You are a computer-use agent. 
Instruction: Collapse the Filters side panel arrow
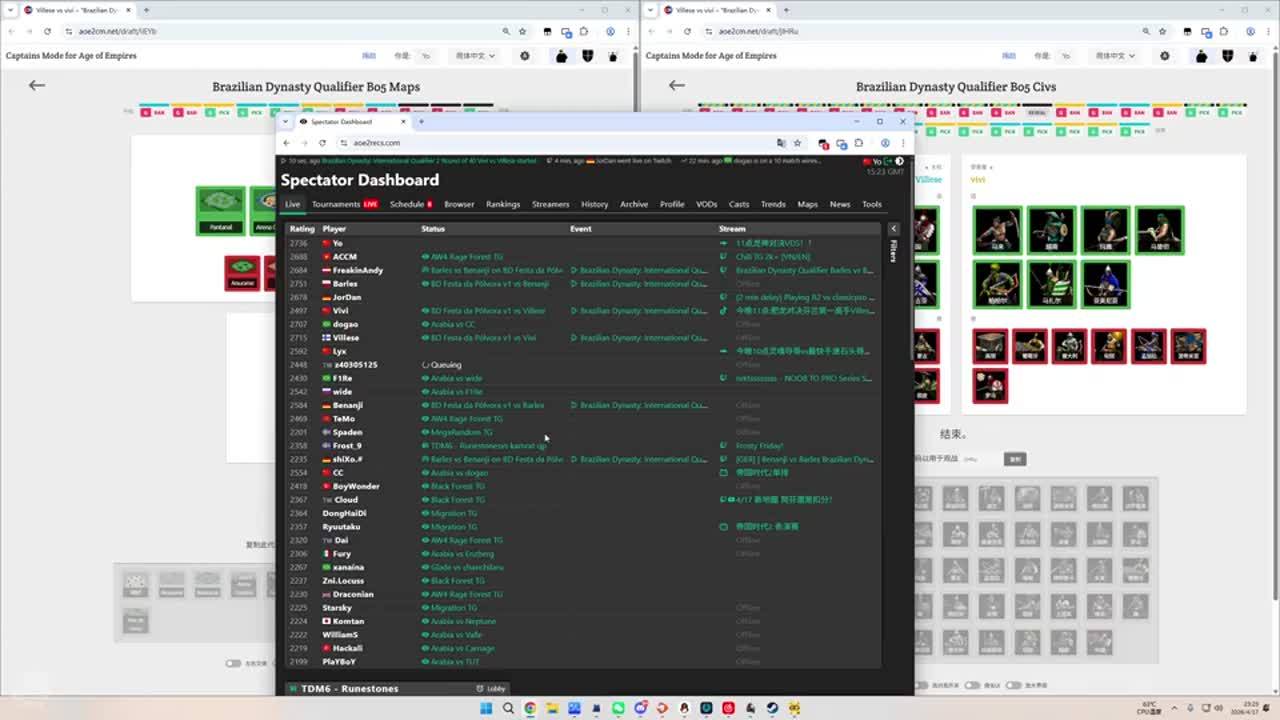point(893,229)
